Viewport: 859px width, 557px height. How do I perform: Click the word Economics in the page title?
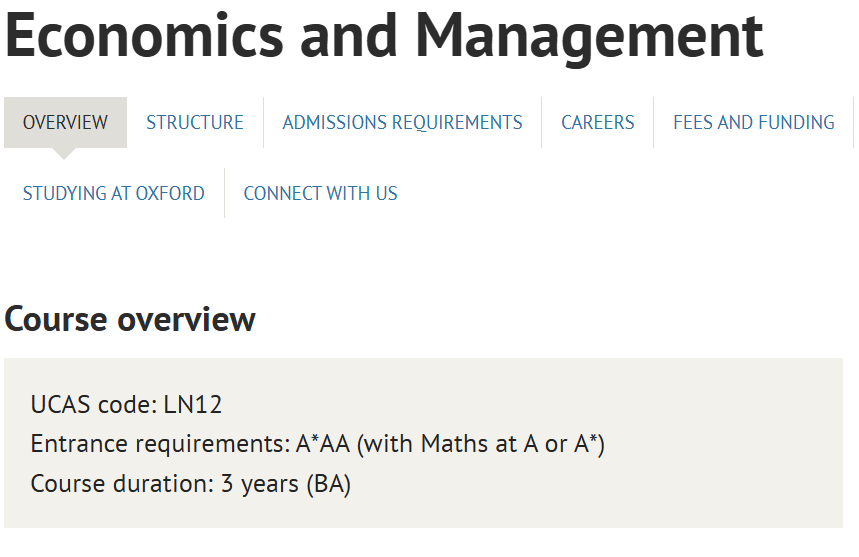tap(144, 36)
